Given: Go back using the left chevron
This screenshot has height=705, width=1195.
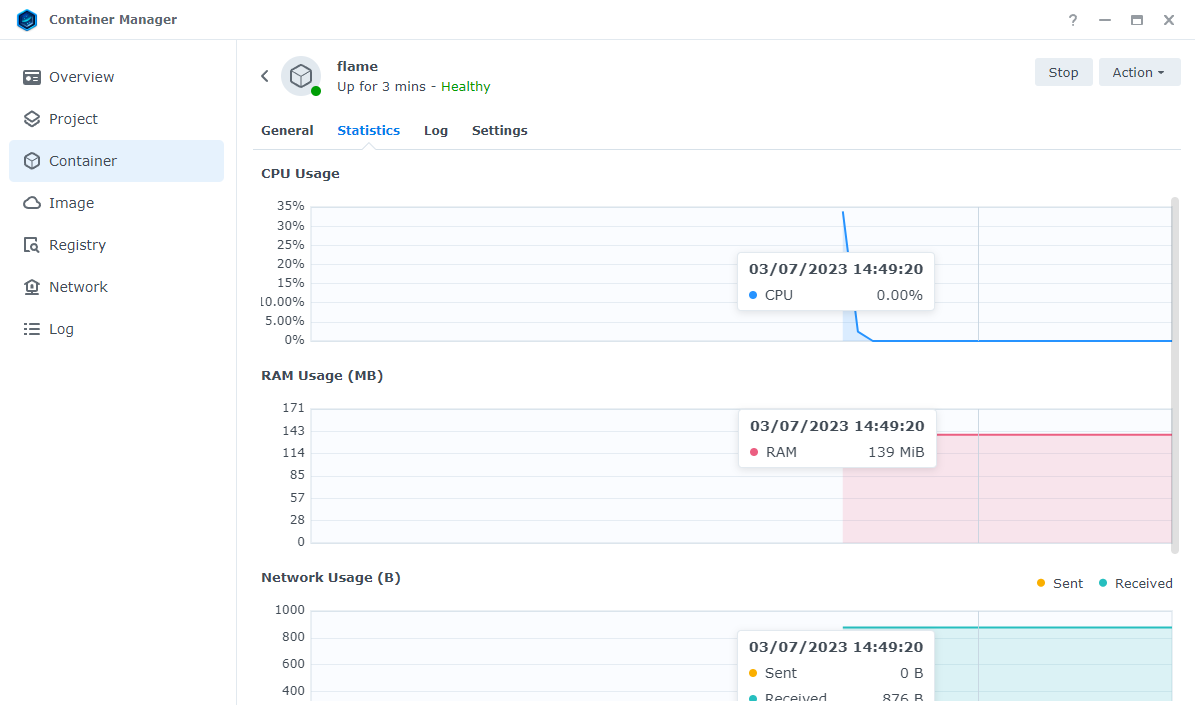Looking at the screenshot, I should point(264,75).
